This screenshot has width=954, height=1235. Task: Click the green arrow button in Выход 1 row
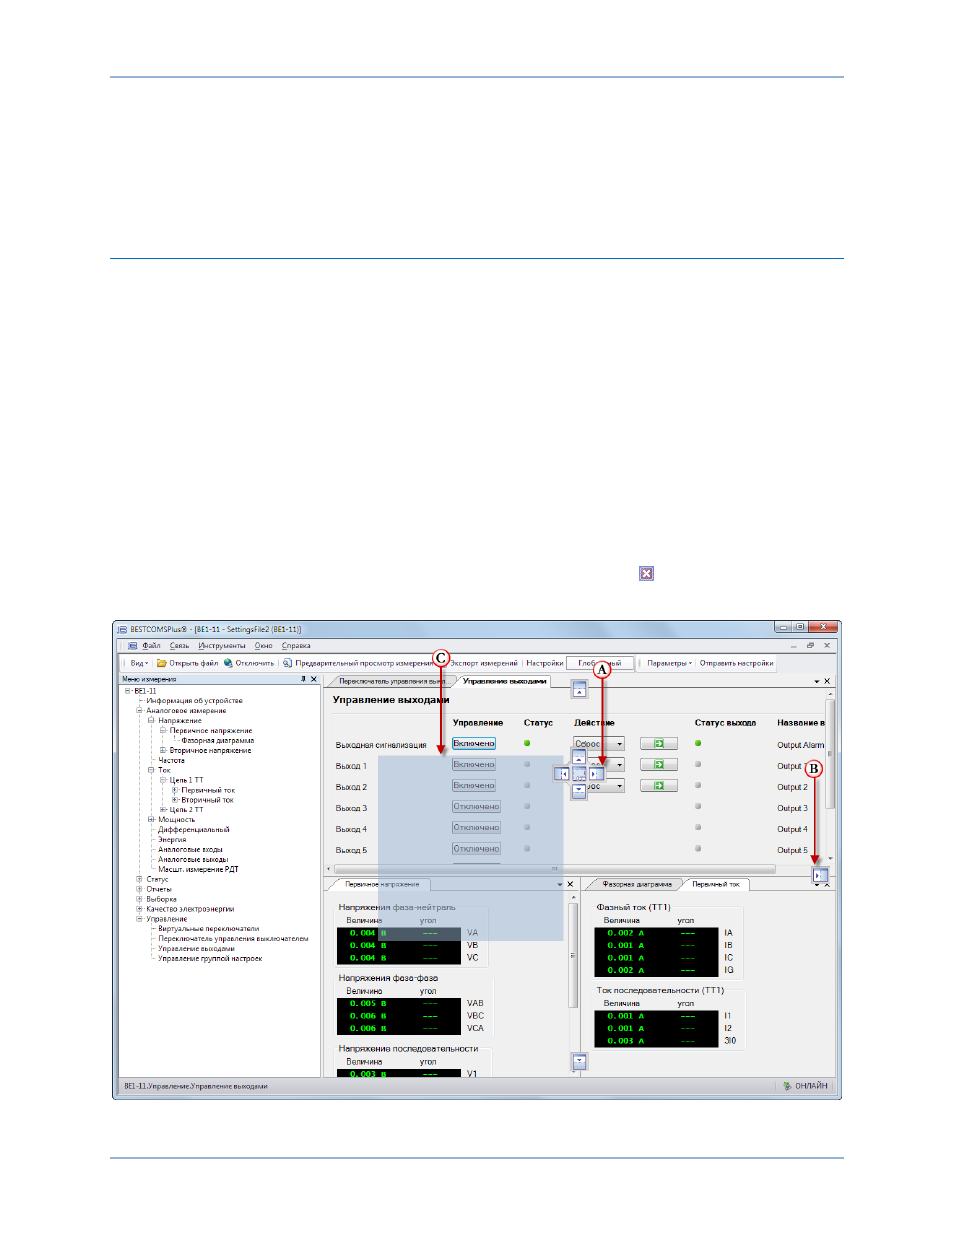click(658, 765)
